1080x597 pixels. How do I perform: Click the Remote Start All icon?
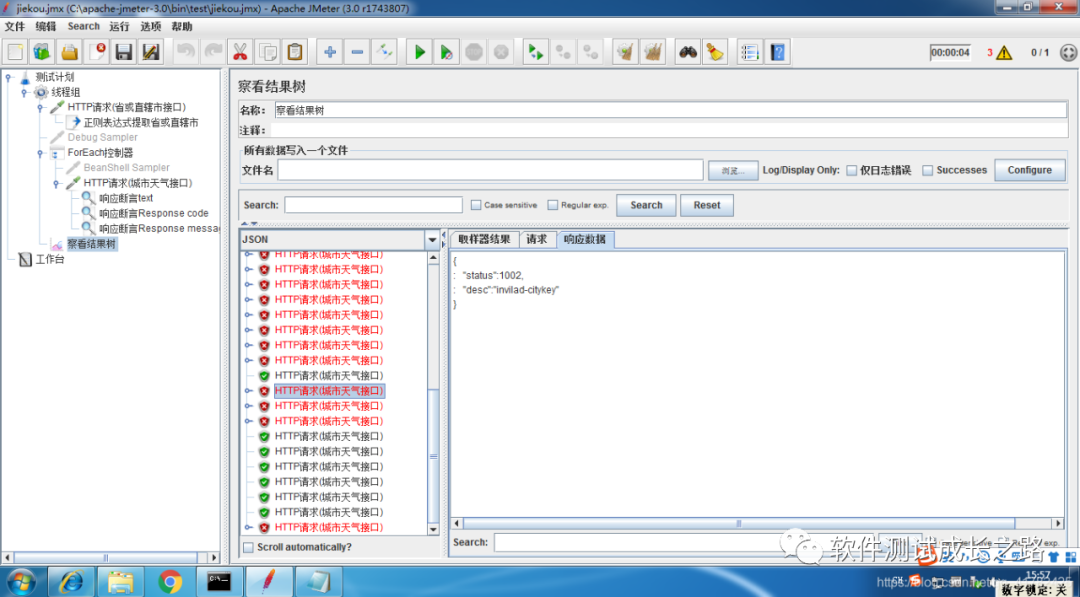(x=536, y=52)
